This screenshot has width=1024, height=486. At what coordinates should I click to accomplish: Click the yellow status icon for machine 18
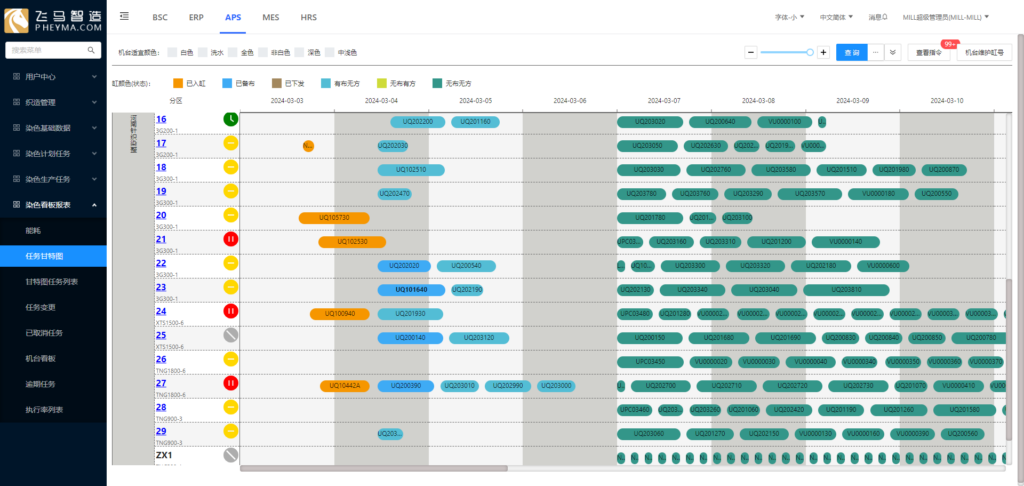[230, 168]
